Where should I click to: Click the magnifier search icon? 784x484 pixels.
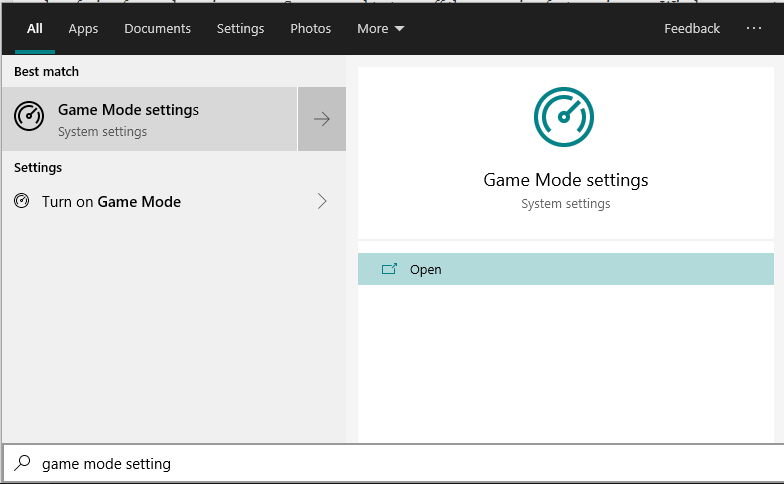coord(22,463)
